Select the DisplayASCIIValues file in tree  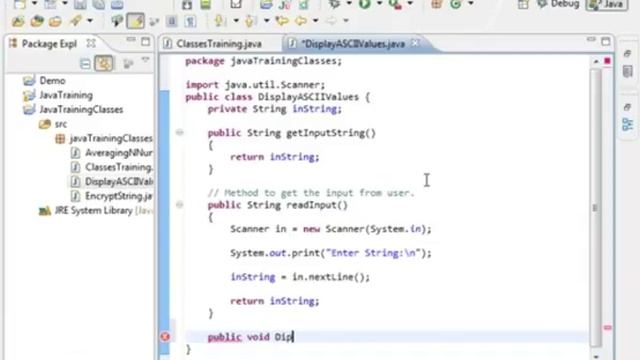pyautogui.click(x=119, y=182)
